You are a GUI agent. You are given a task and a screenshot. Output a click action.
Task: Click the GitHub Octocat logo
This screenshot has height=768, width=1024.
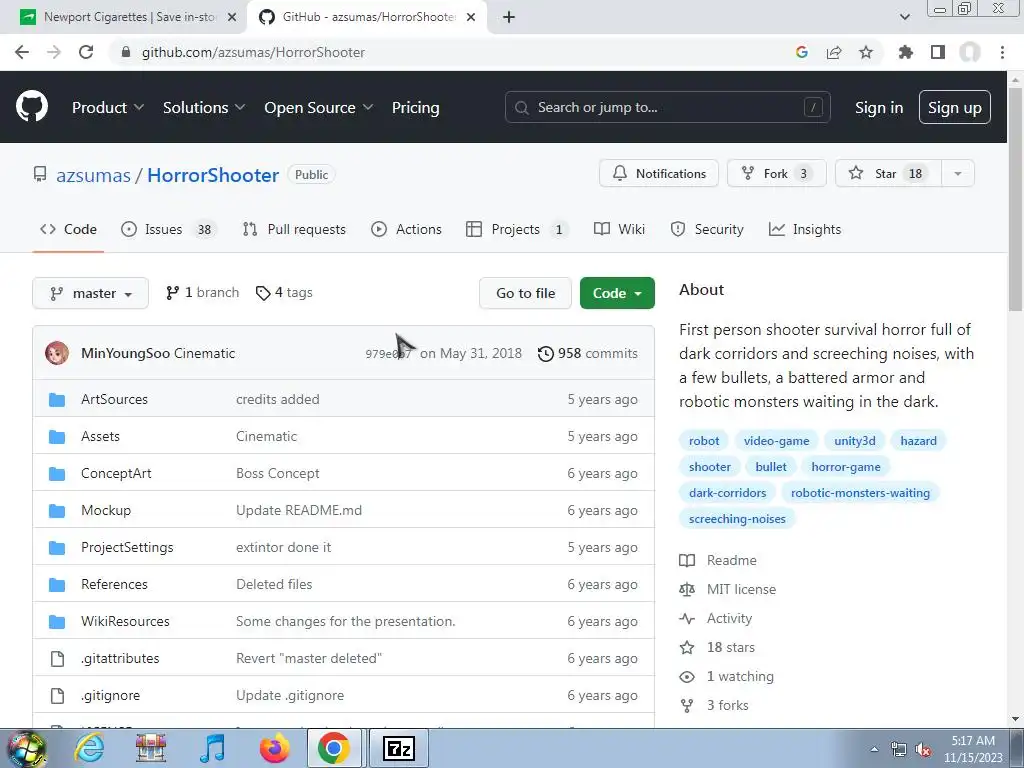point(31,107)
